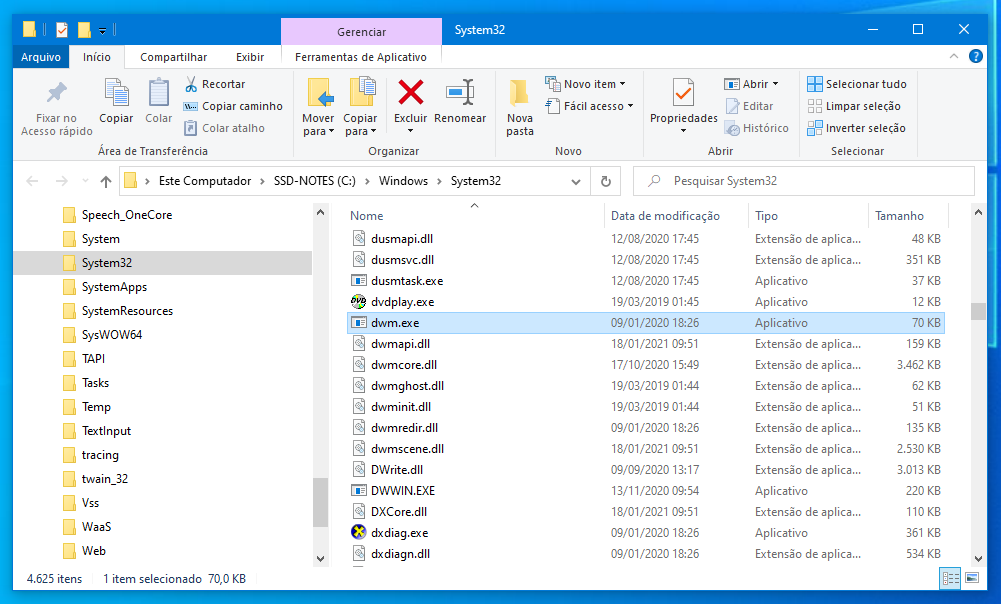Click Selecionar tudo

point(857,84)
